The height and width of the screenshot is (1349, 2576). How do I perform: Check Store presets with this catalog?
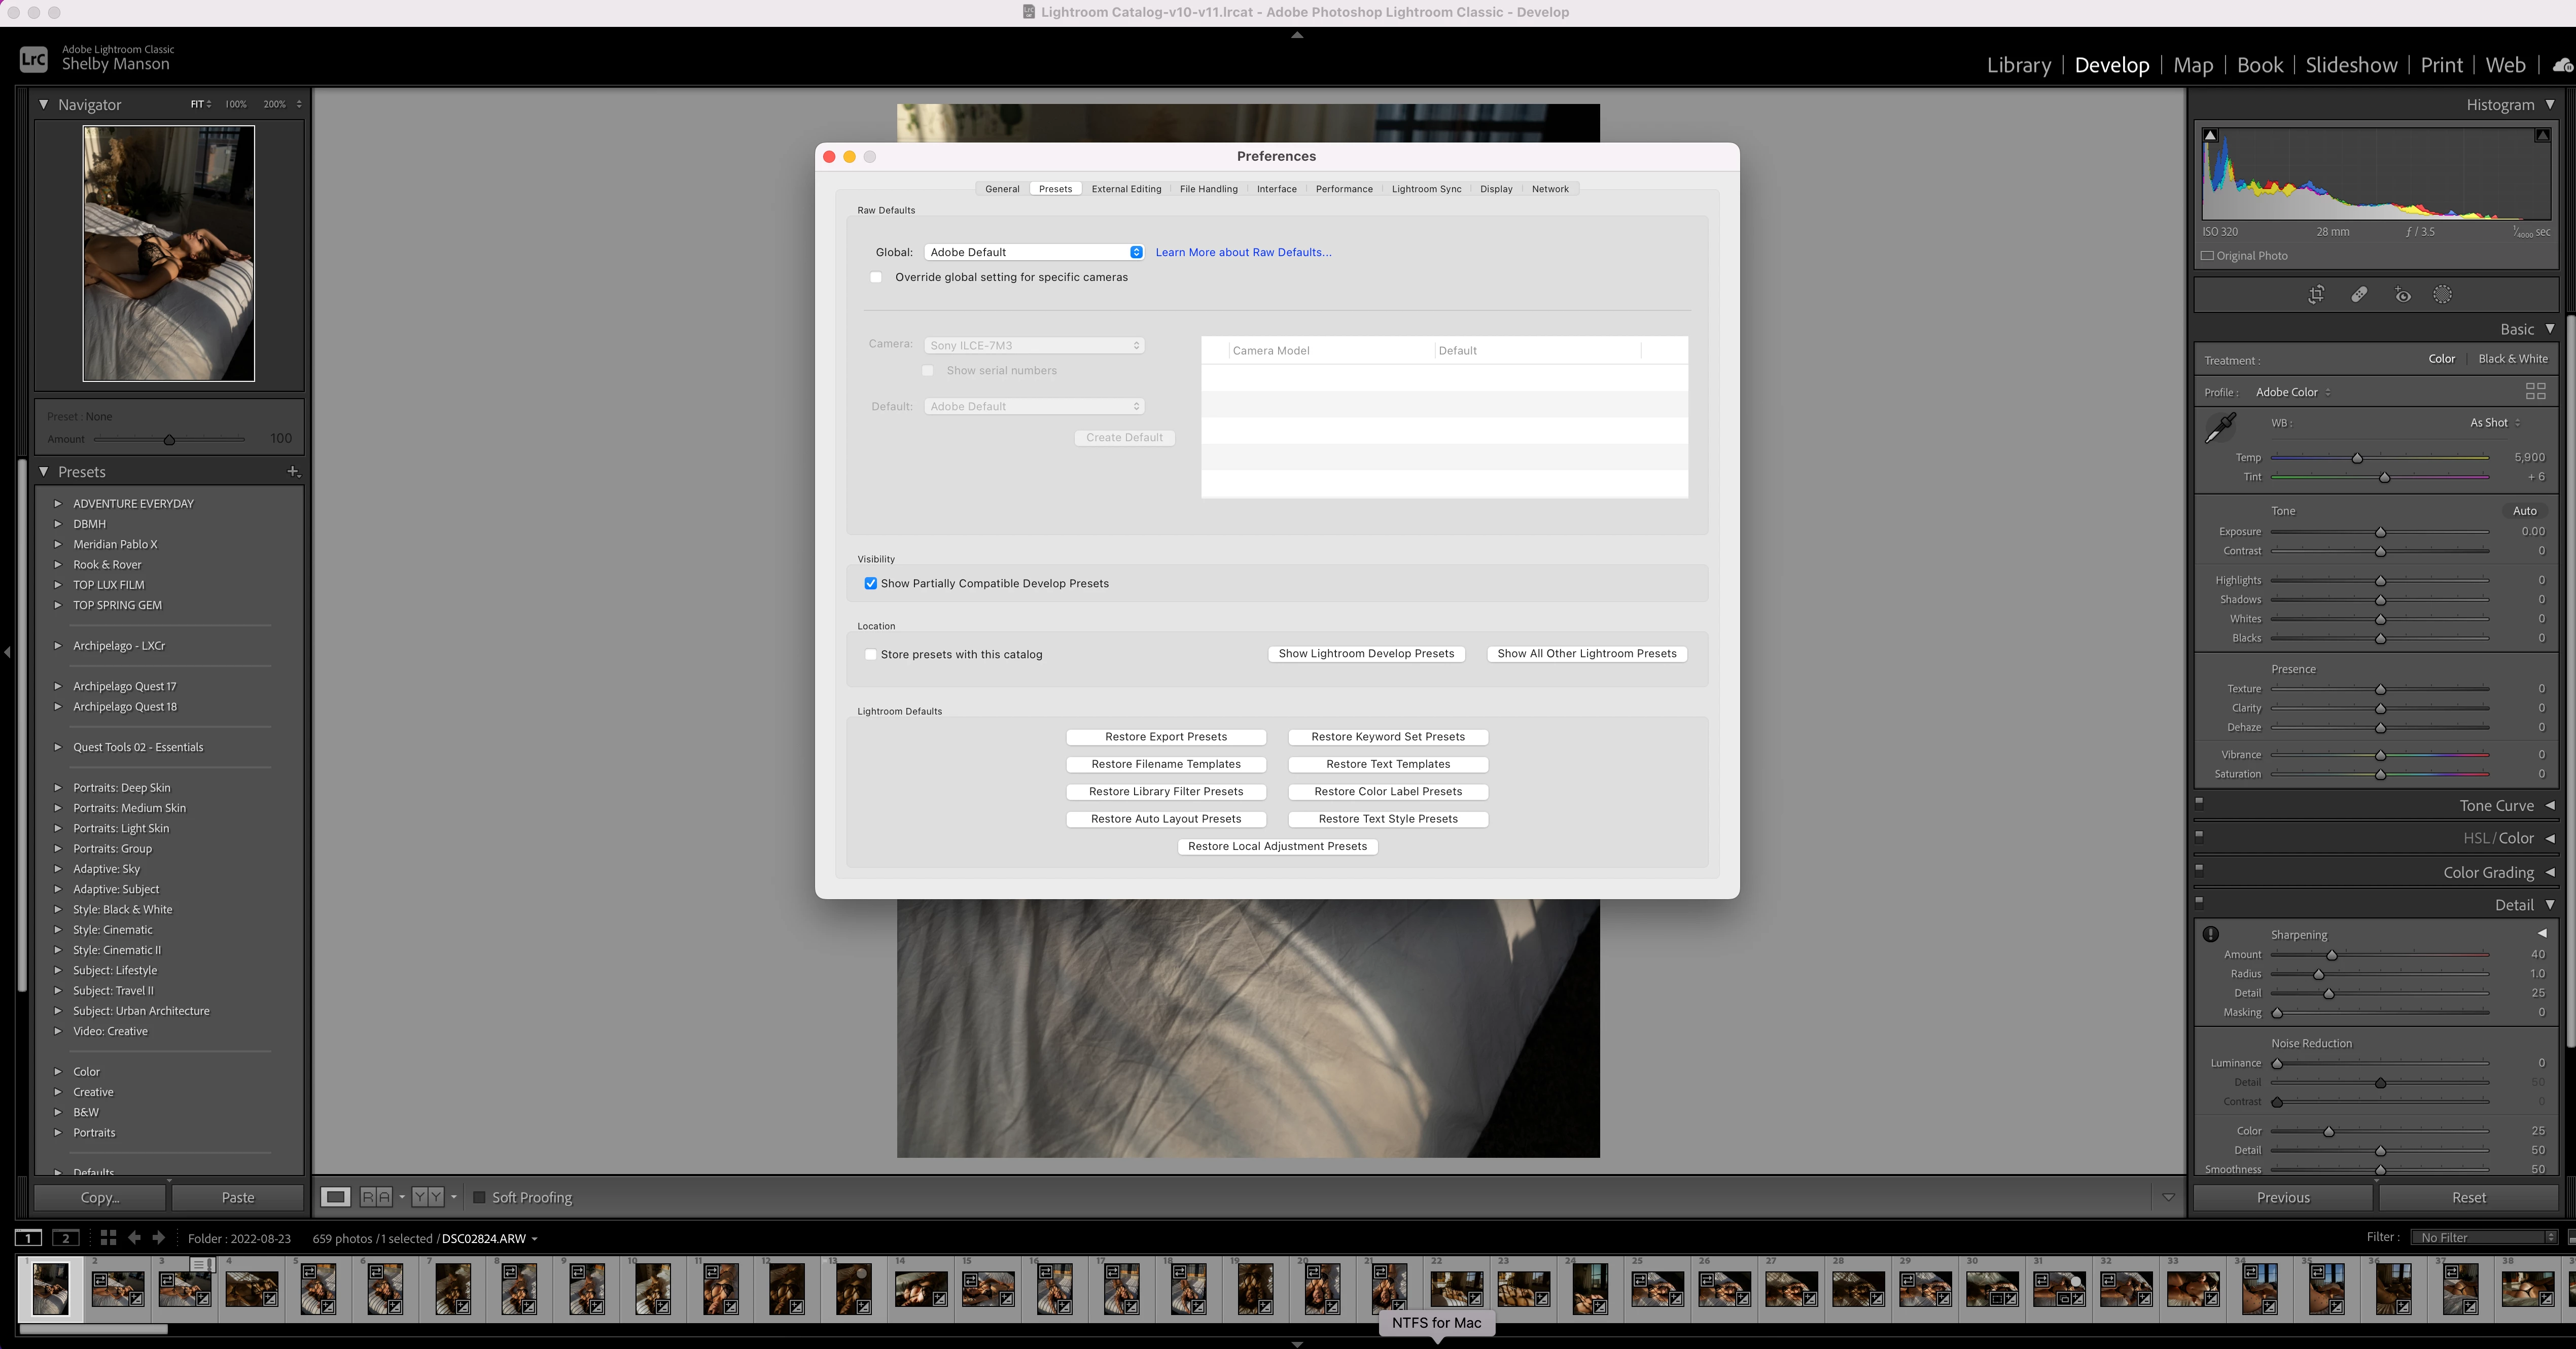coord(870,654)
